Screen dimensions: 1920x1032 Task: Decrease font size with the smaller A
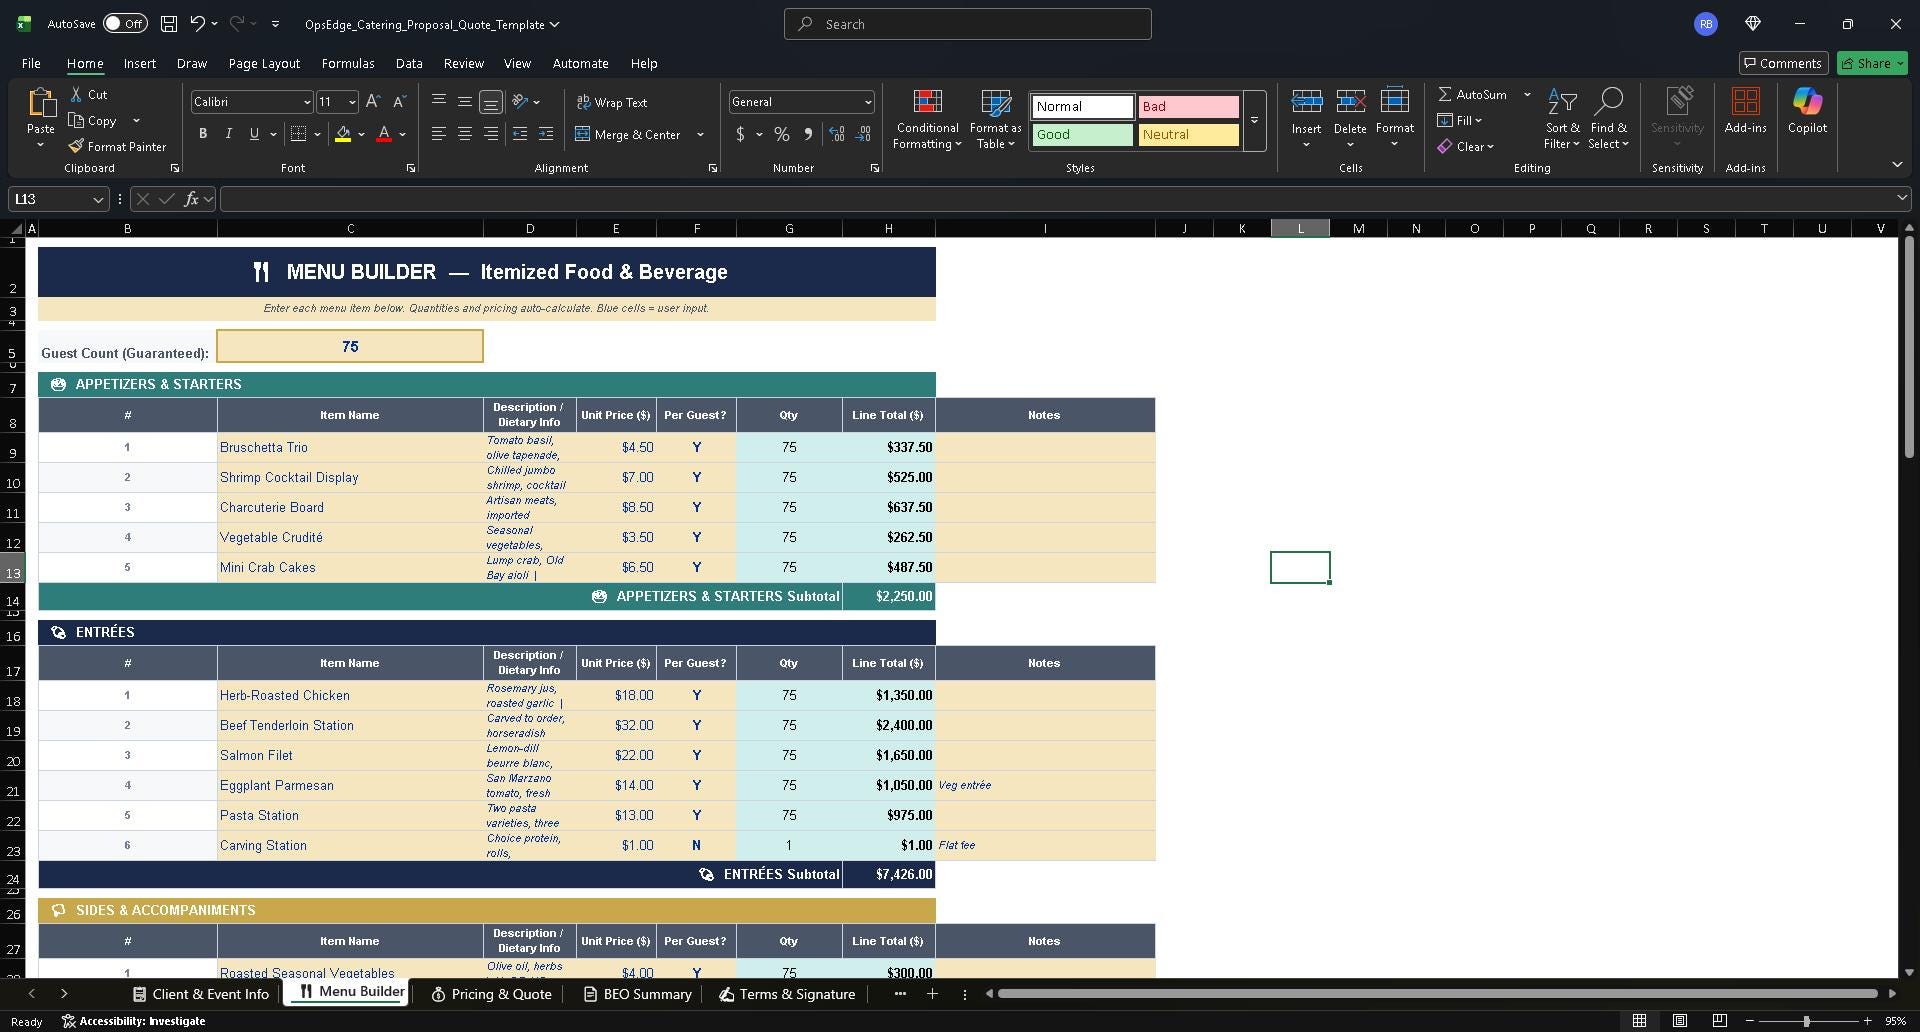click(399, 101)
